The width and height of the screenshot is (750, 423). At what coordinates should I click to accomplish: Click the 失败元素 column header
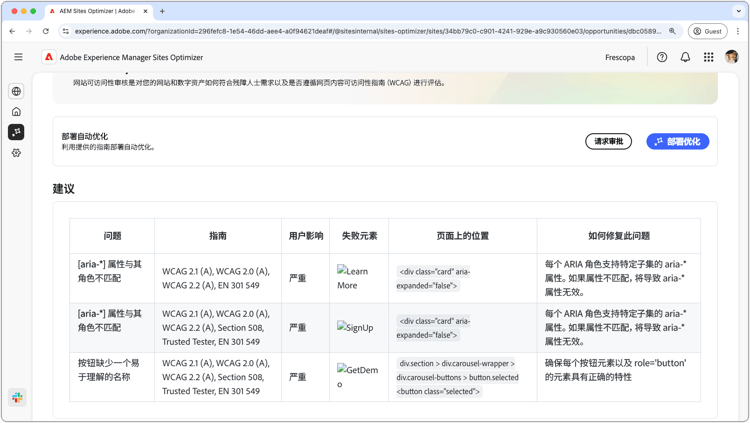(x=359, y=236)
